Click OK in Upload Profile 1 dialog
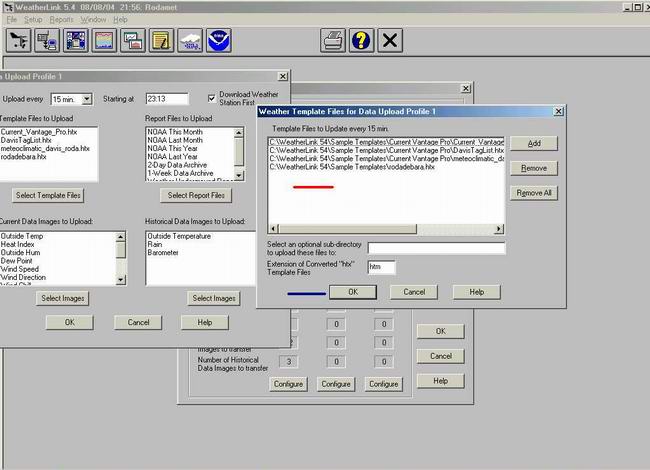The image size is (650, 470). coord(70,322)
